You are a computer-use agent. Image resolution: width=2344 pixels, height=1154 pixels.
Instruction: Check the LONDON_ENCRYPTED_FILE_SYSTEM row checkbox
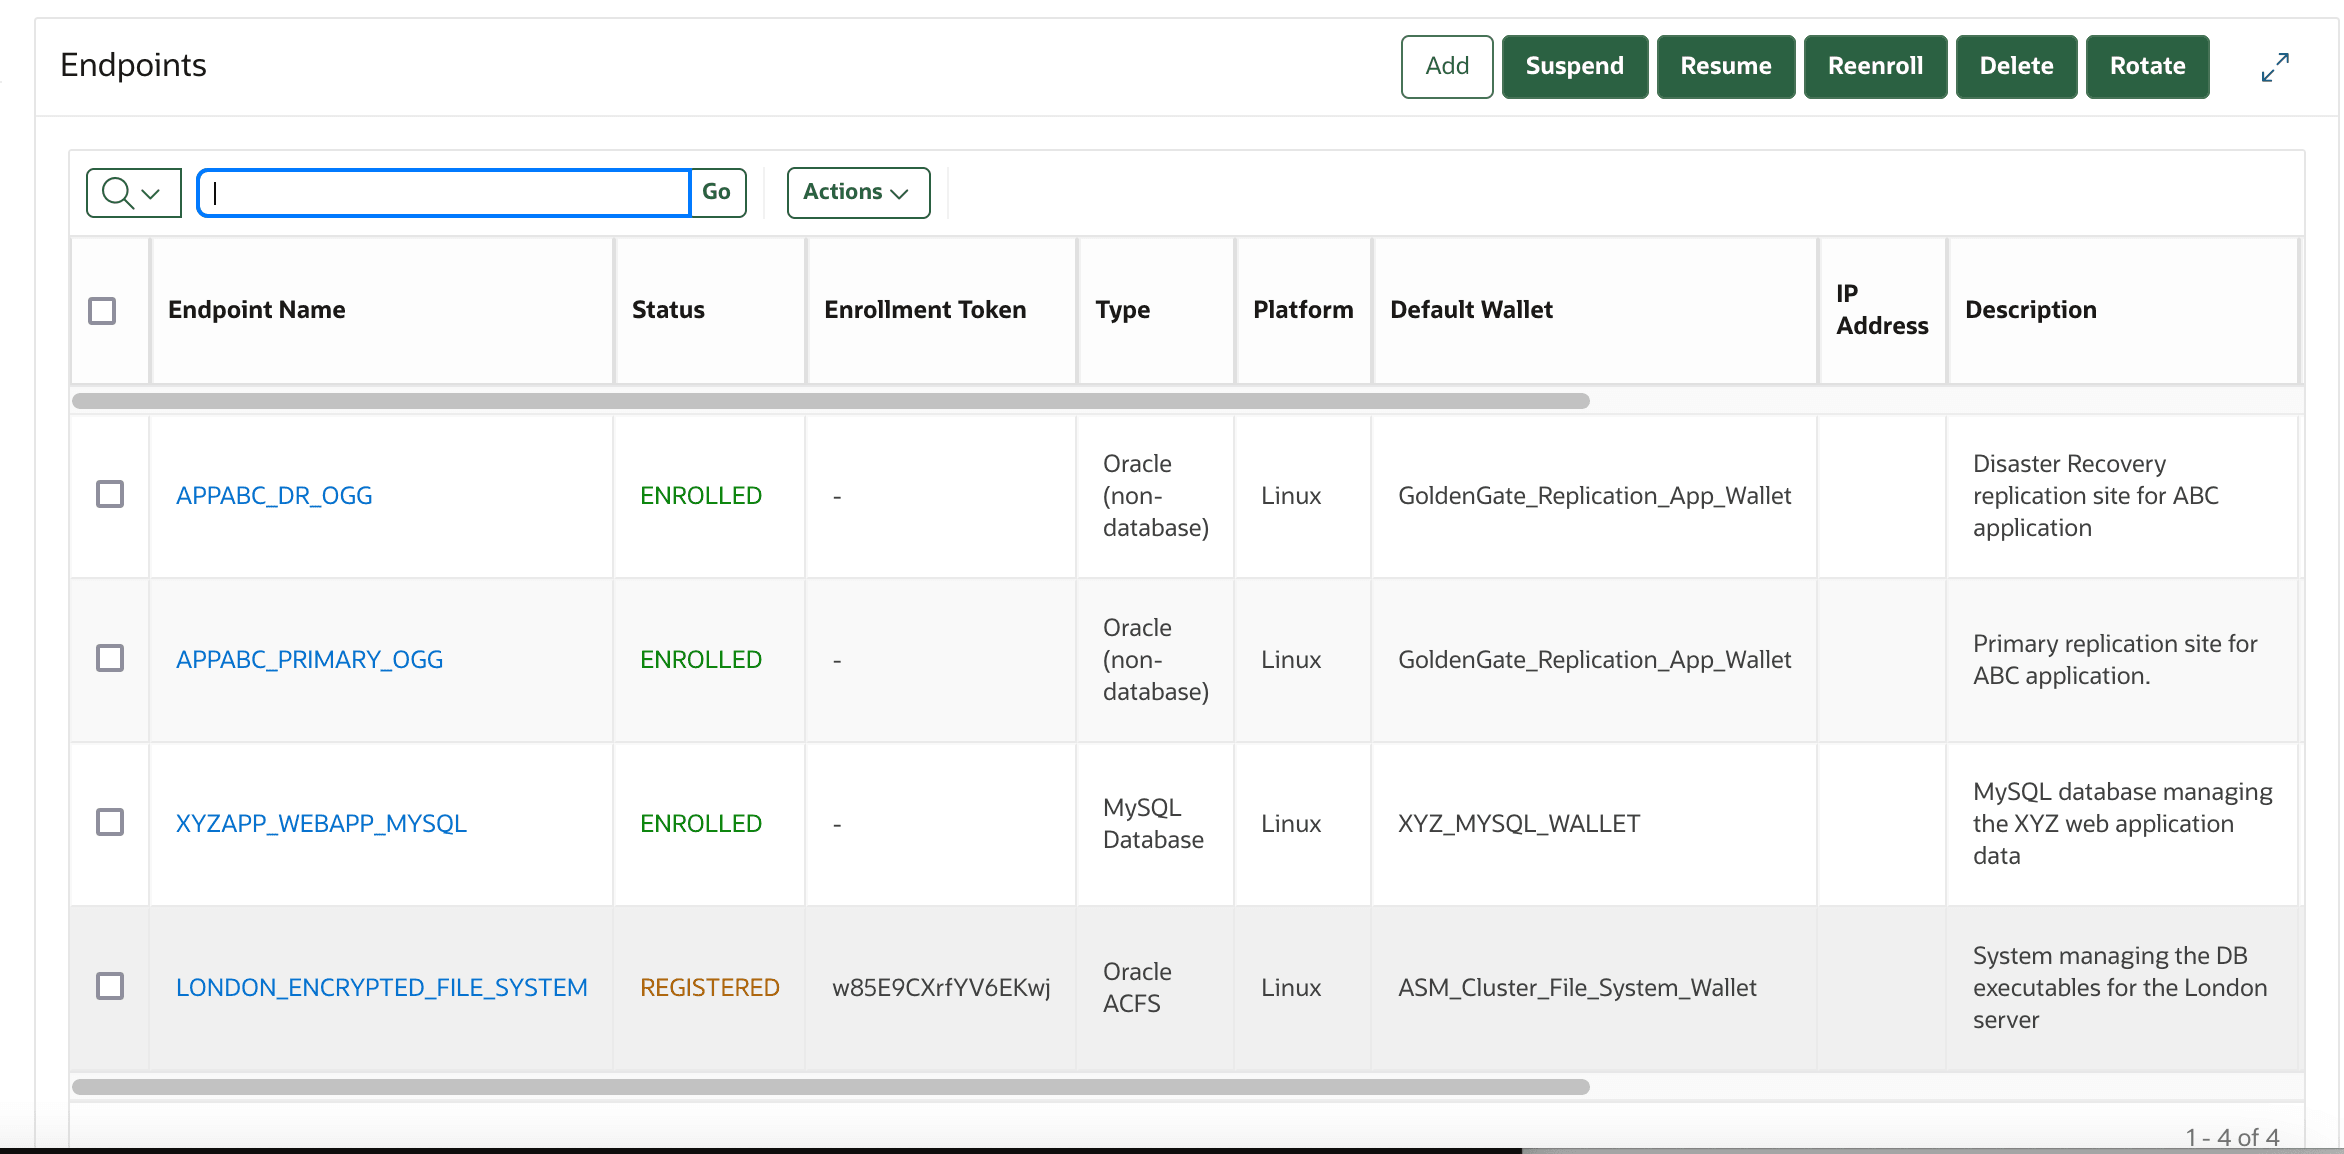click(x=110, y=986)
